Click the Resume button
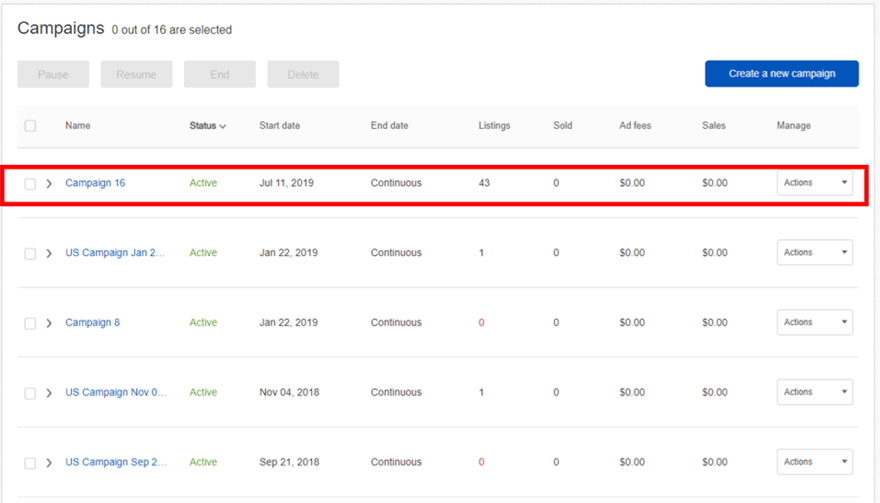Screen dimensions: 880x503 tap(136, 74)
